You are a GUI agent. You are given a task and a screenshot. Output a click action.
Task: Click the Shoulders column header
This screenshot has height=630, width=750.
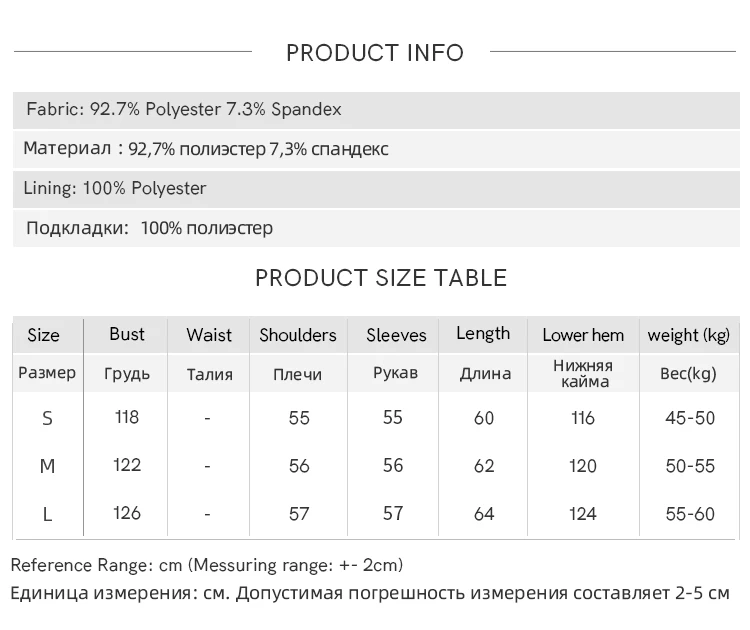(x=298, y=335)
